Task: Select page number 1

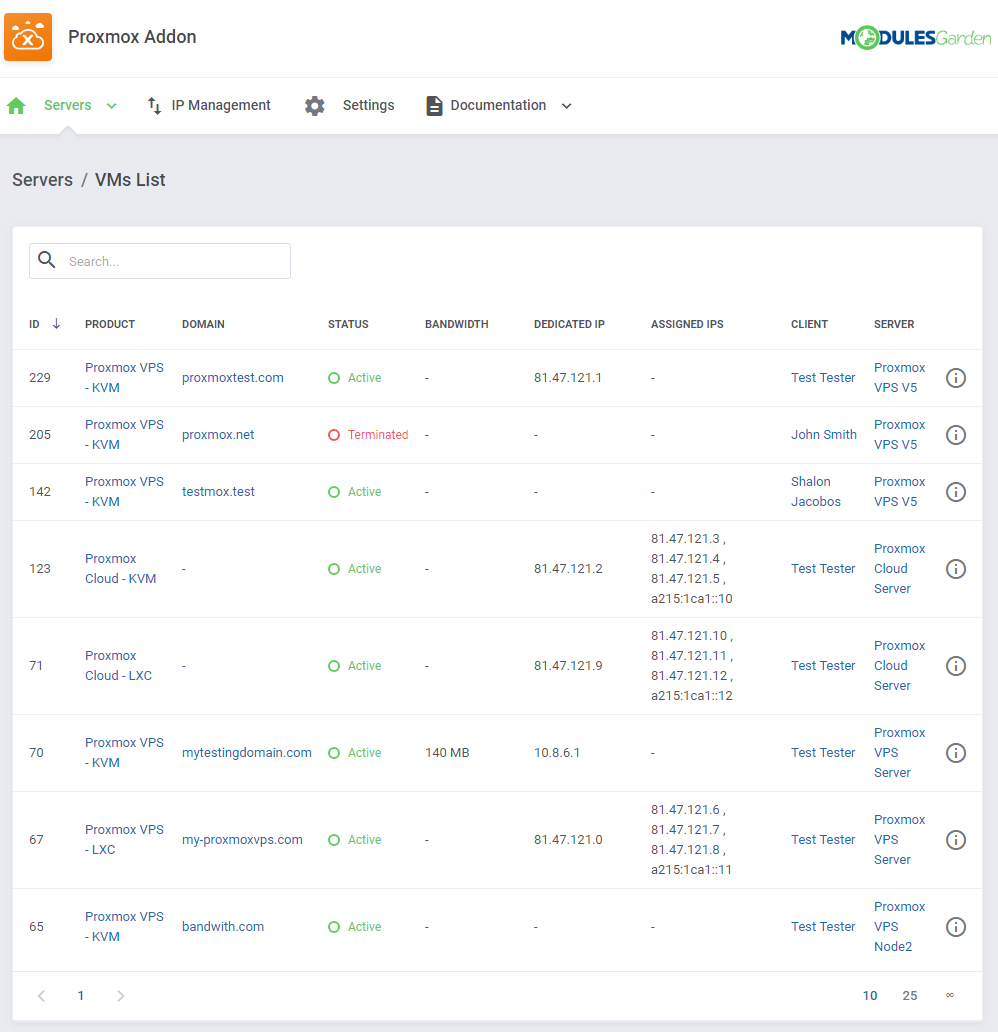Action: coord(81,996)
